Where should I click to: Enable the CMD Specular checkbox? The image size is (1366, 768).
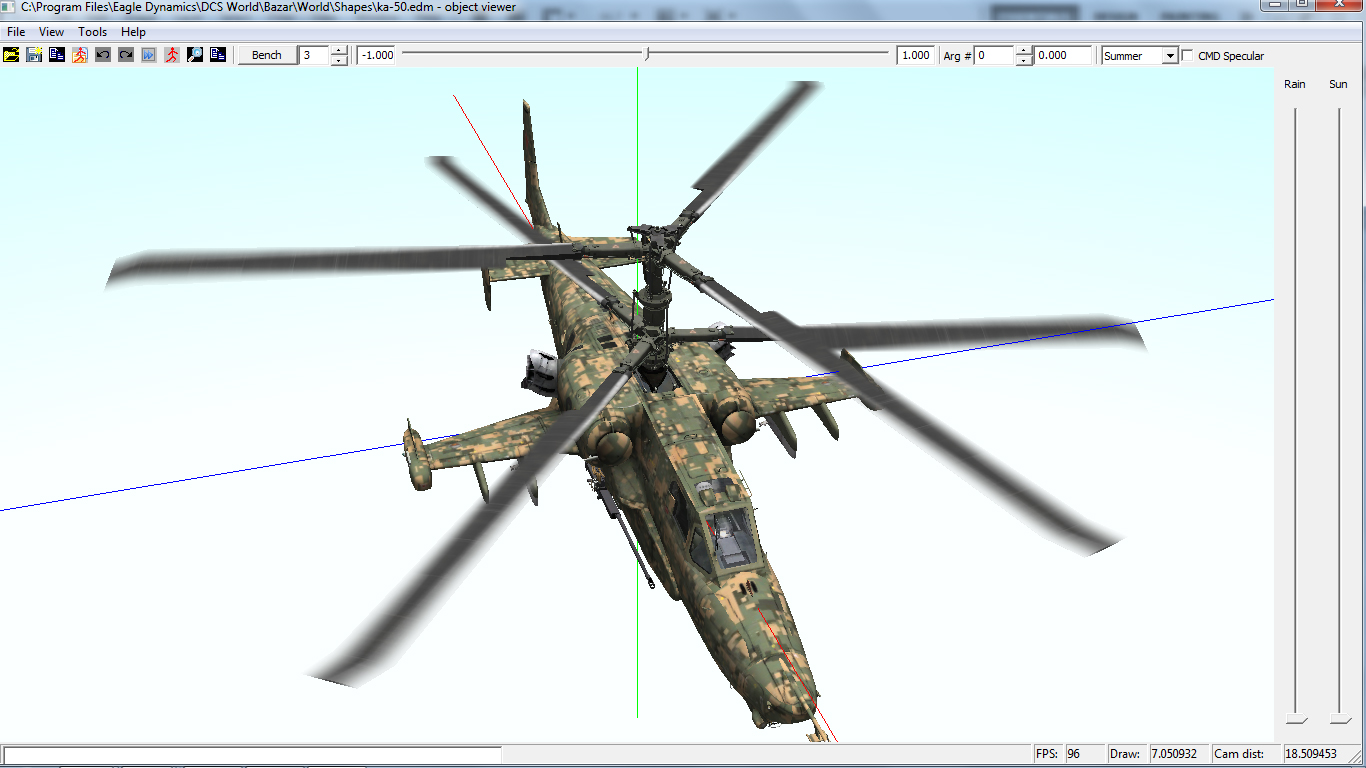[x=1188, y=56]
